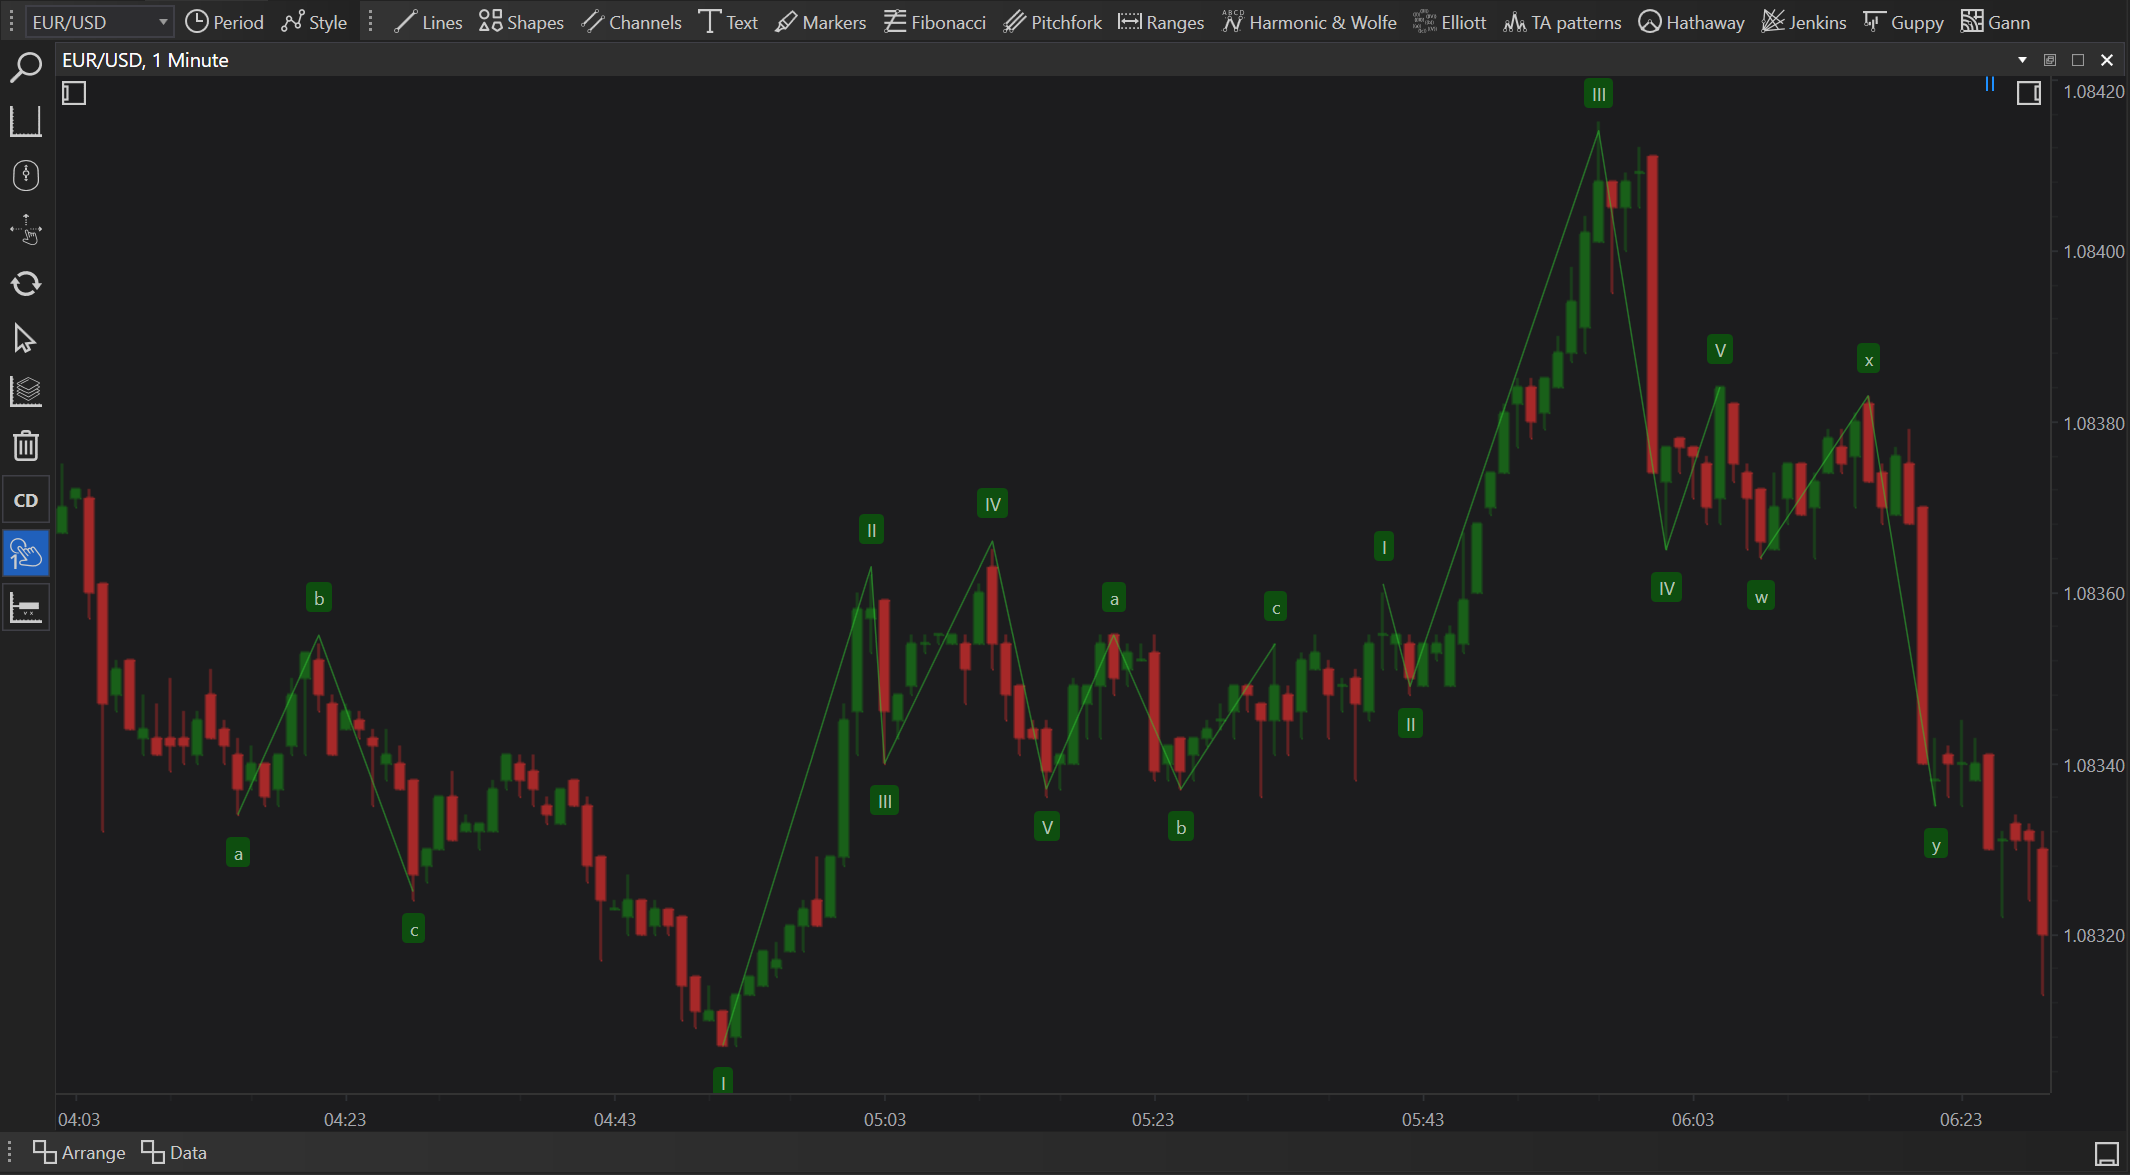The height and width of the screenshot is (1175, 2130).
Task: Click the refresh arrows icon in sidebar
Action: tap(25, 284)
